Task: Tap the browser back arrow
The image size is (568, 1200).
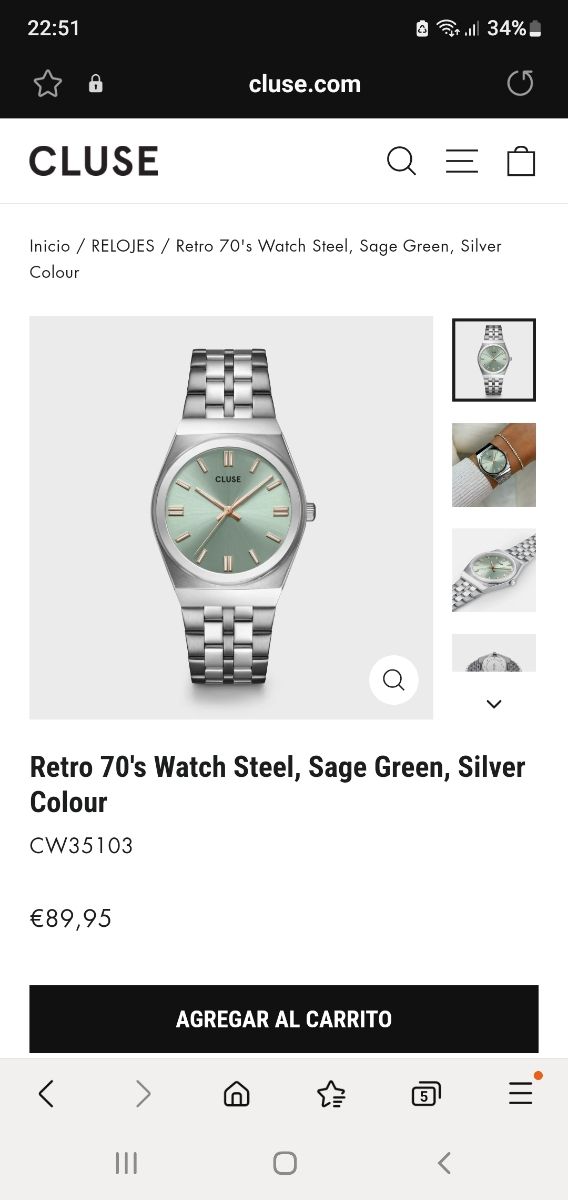Action: 46,1094
